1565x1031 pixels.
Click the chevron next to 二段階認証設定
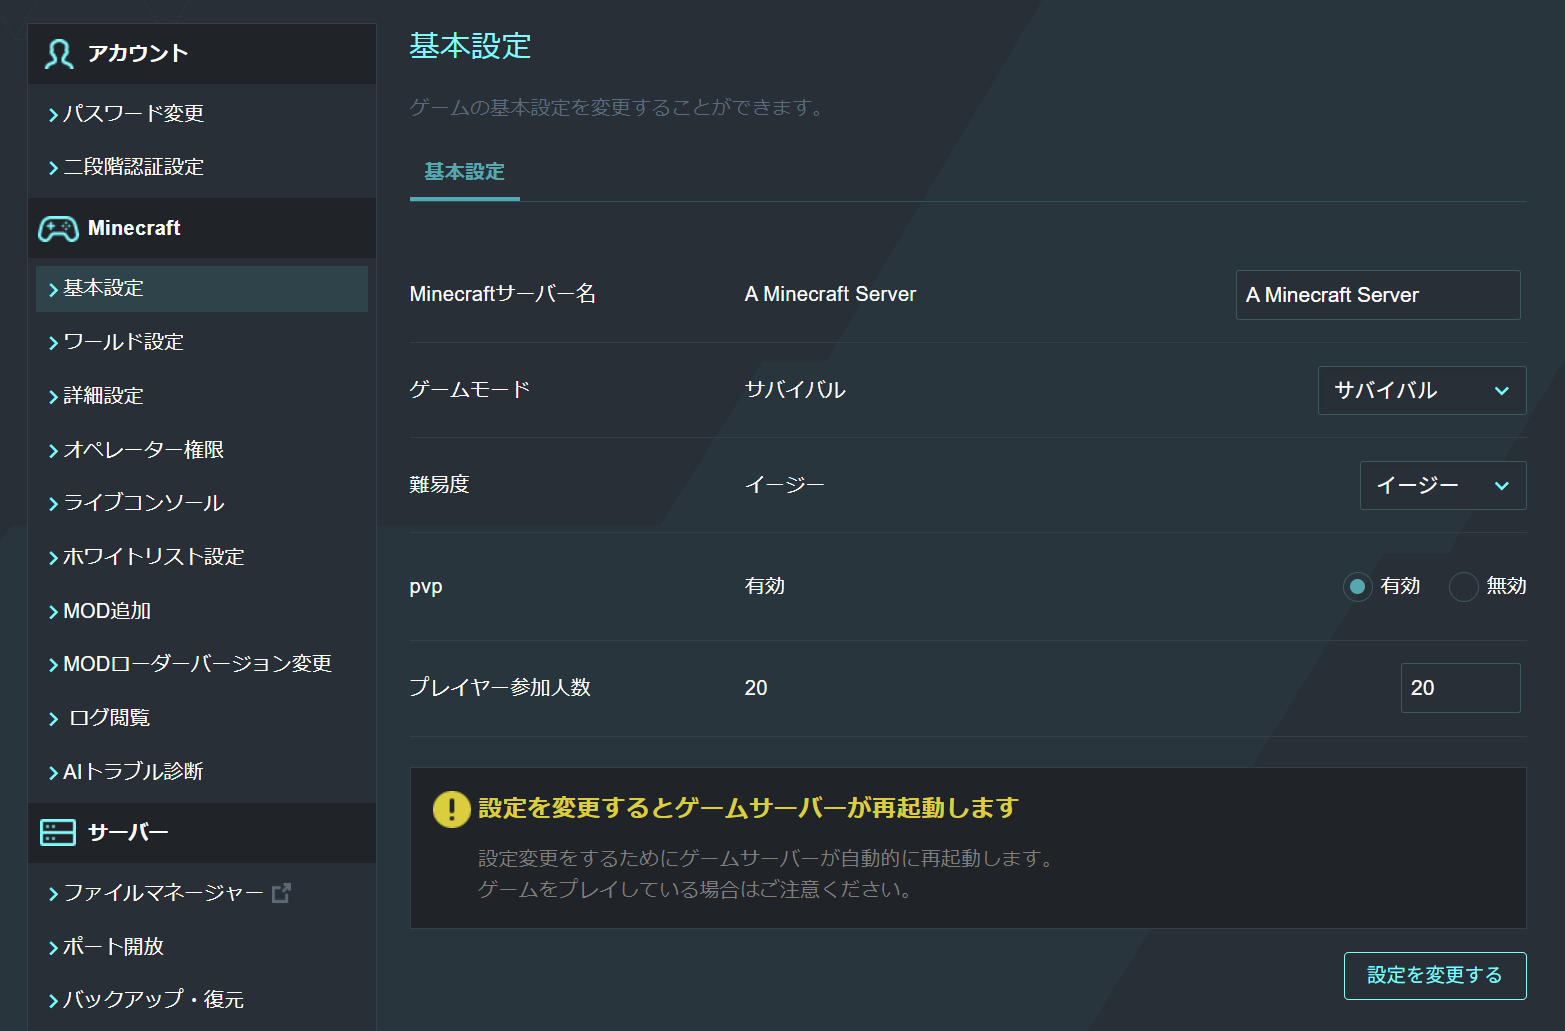pos(53,167)
